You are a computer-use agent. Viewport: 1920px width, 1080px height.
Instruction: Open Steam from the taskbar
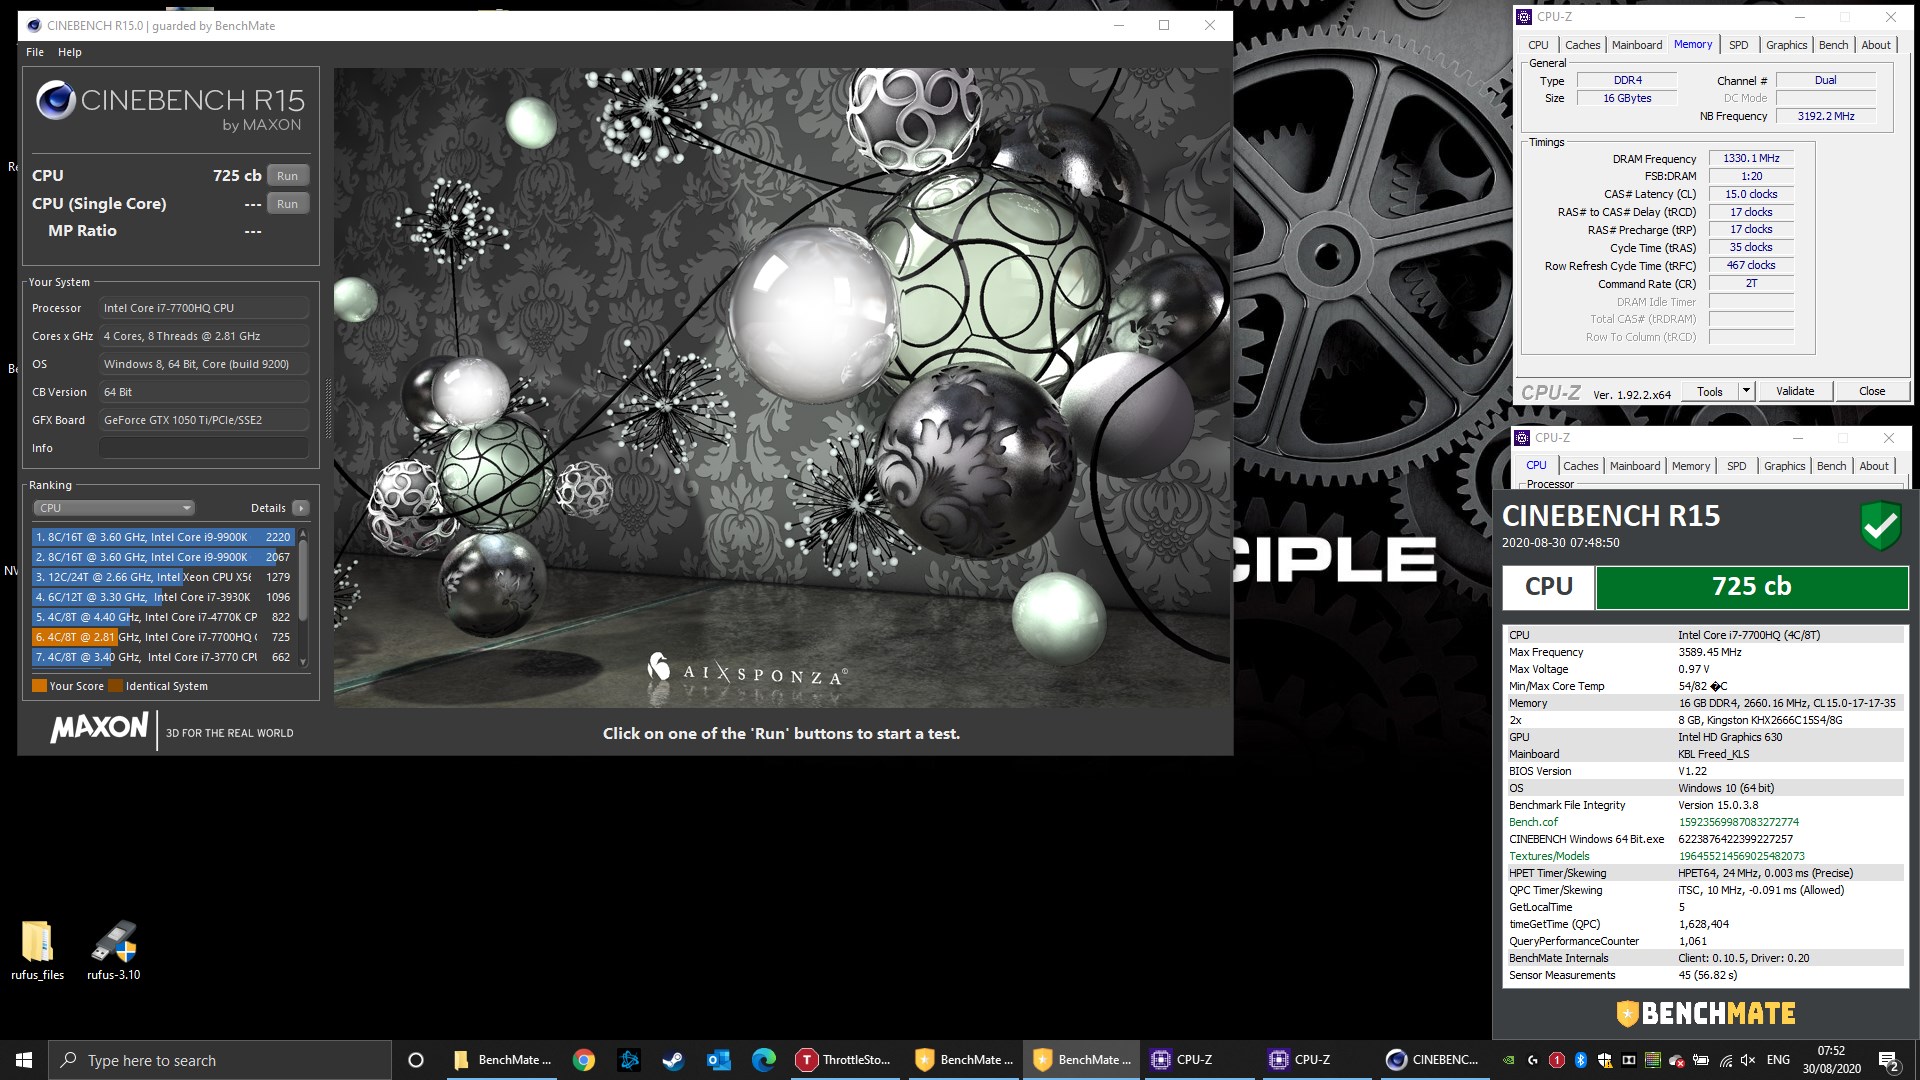click(673, 1060)
